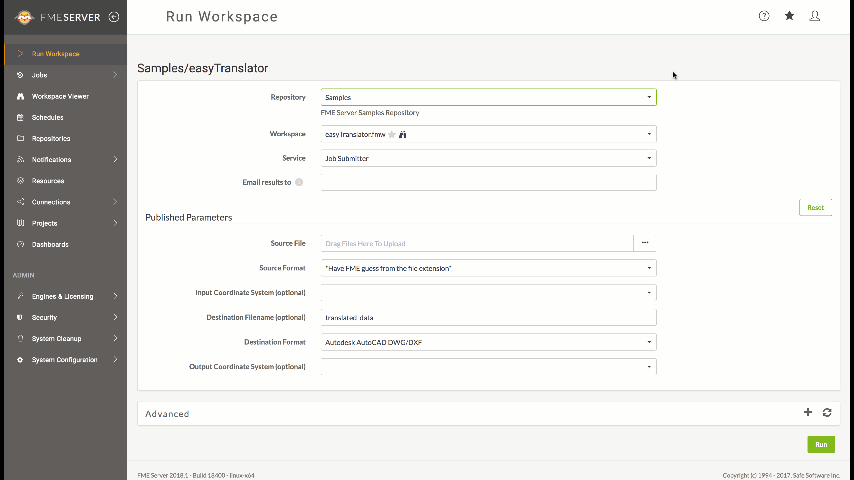
Task: Open Input Coordinate System dropdown
Action: tap(489, 293)
